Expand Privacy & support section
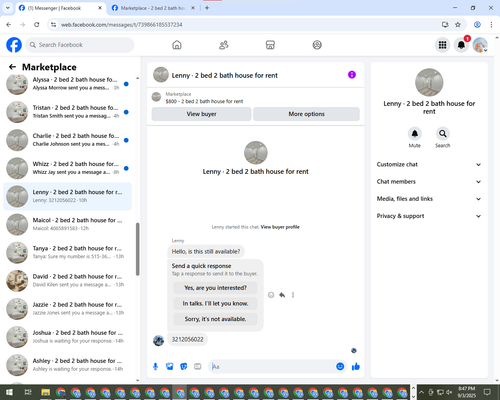 click(x=429, y=216)
